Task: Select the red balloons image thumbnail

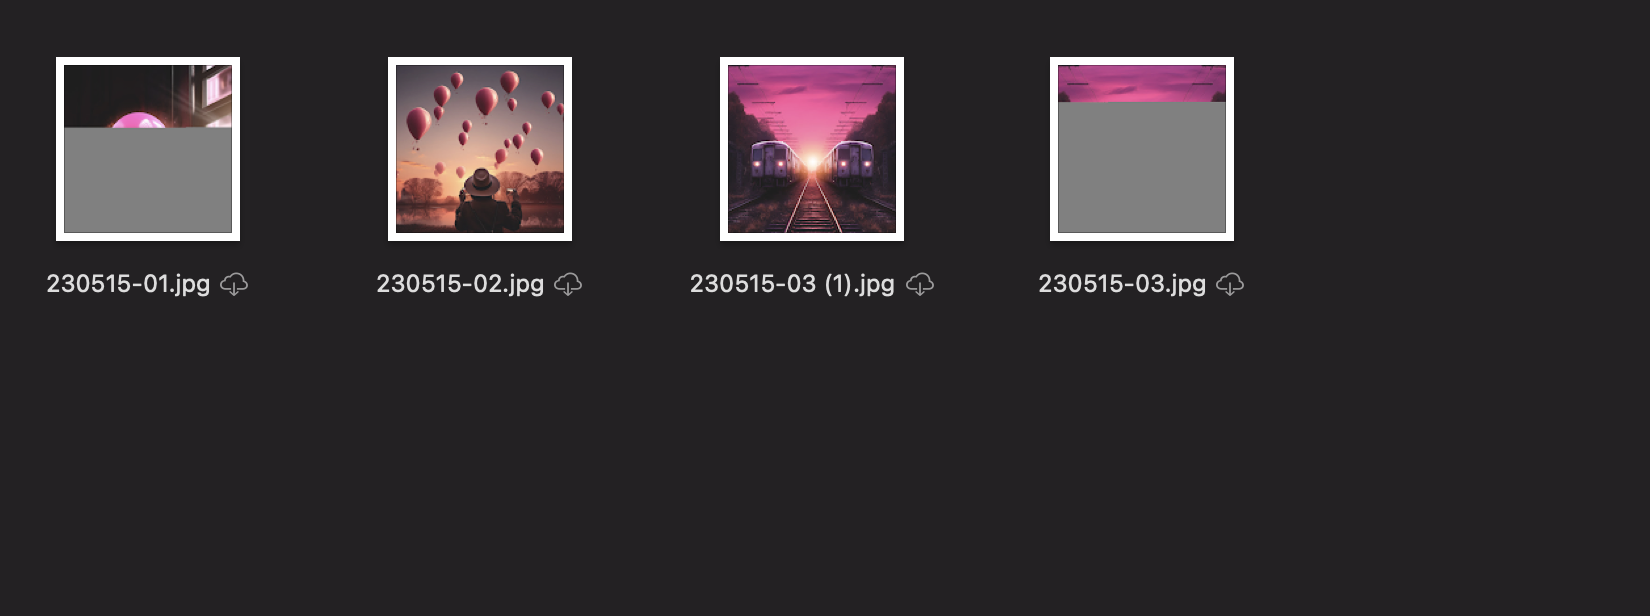Action: [480, 149]
